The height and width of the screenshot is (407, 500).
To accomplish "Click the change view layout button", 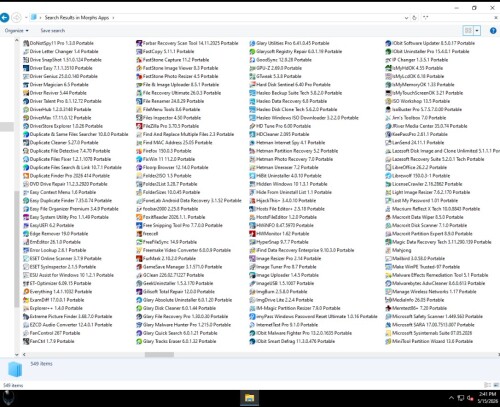I will 468,31.
